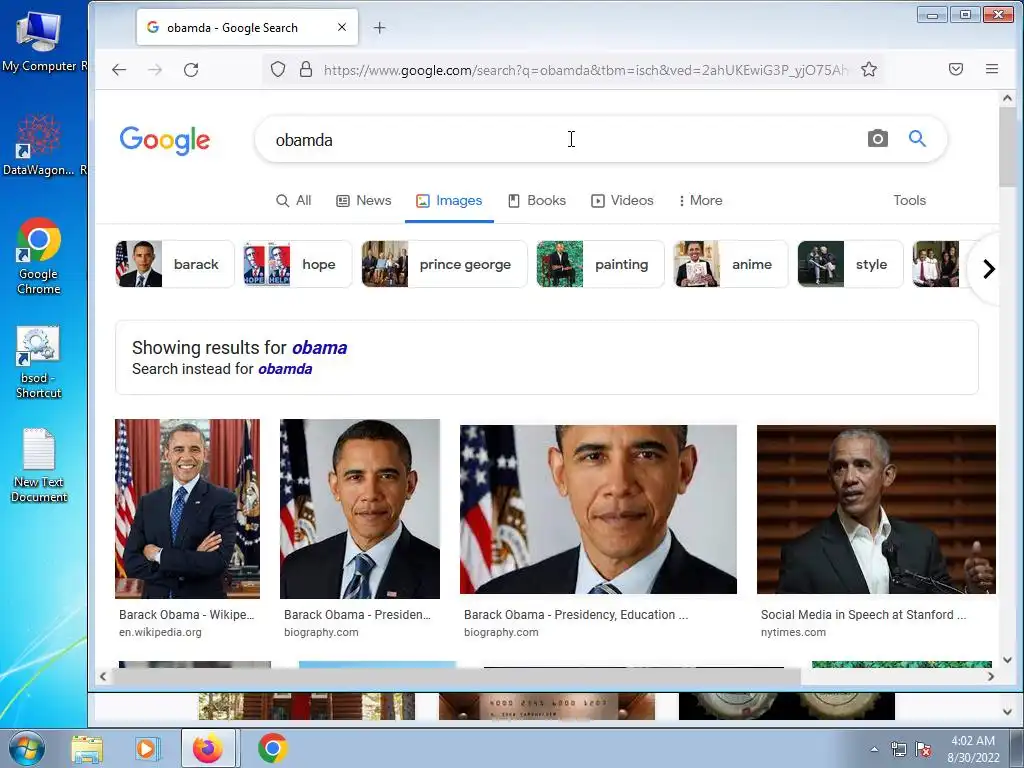Click the address bar URL
1024x768 pixels.
(585, 70)
